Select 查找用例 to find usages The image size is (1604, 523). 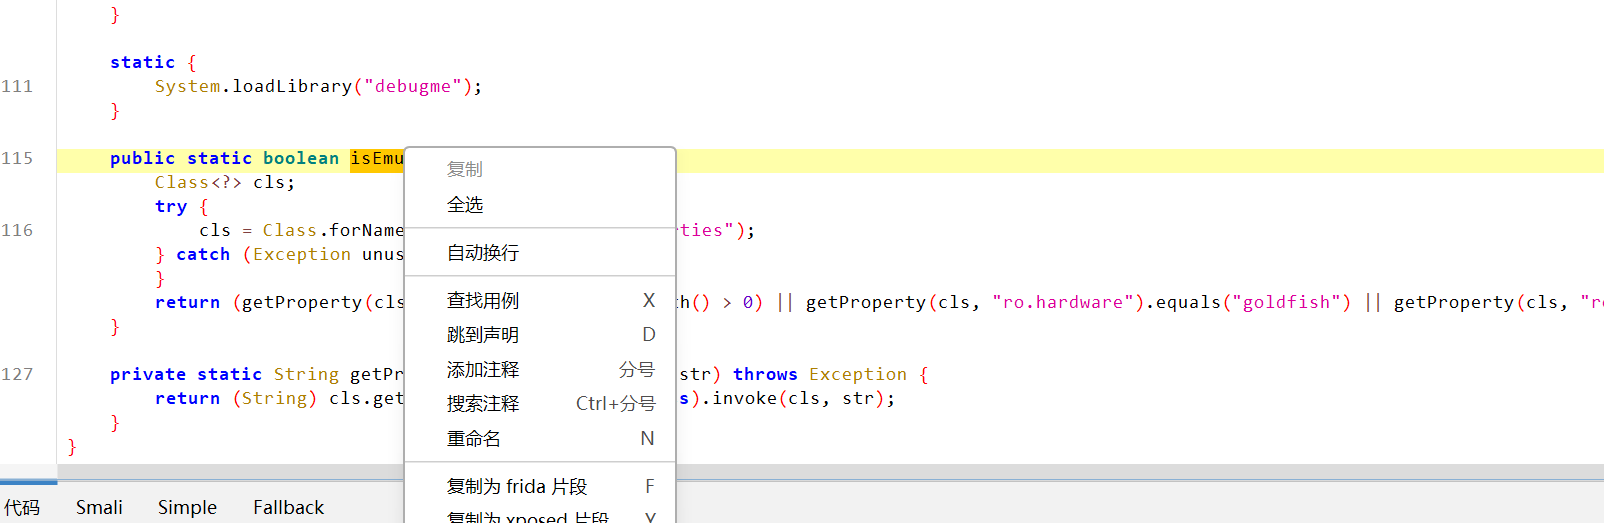tap(483, 301)
